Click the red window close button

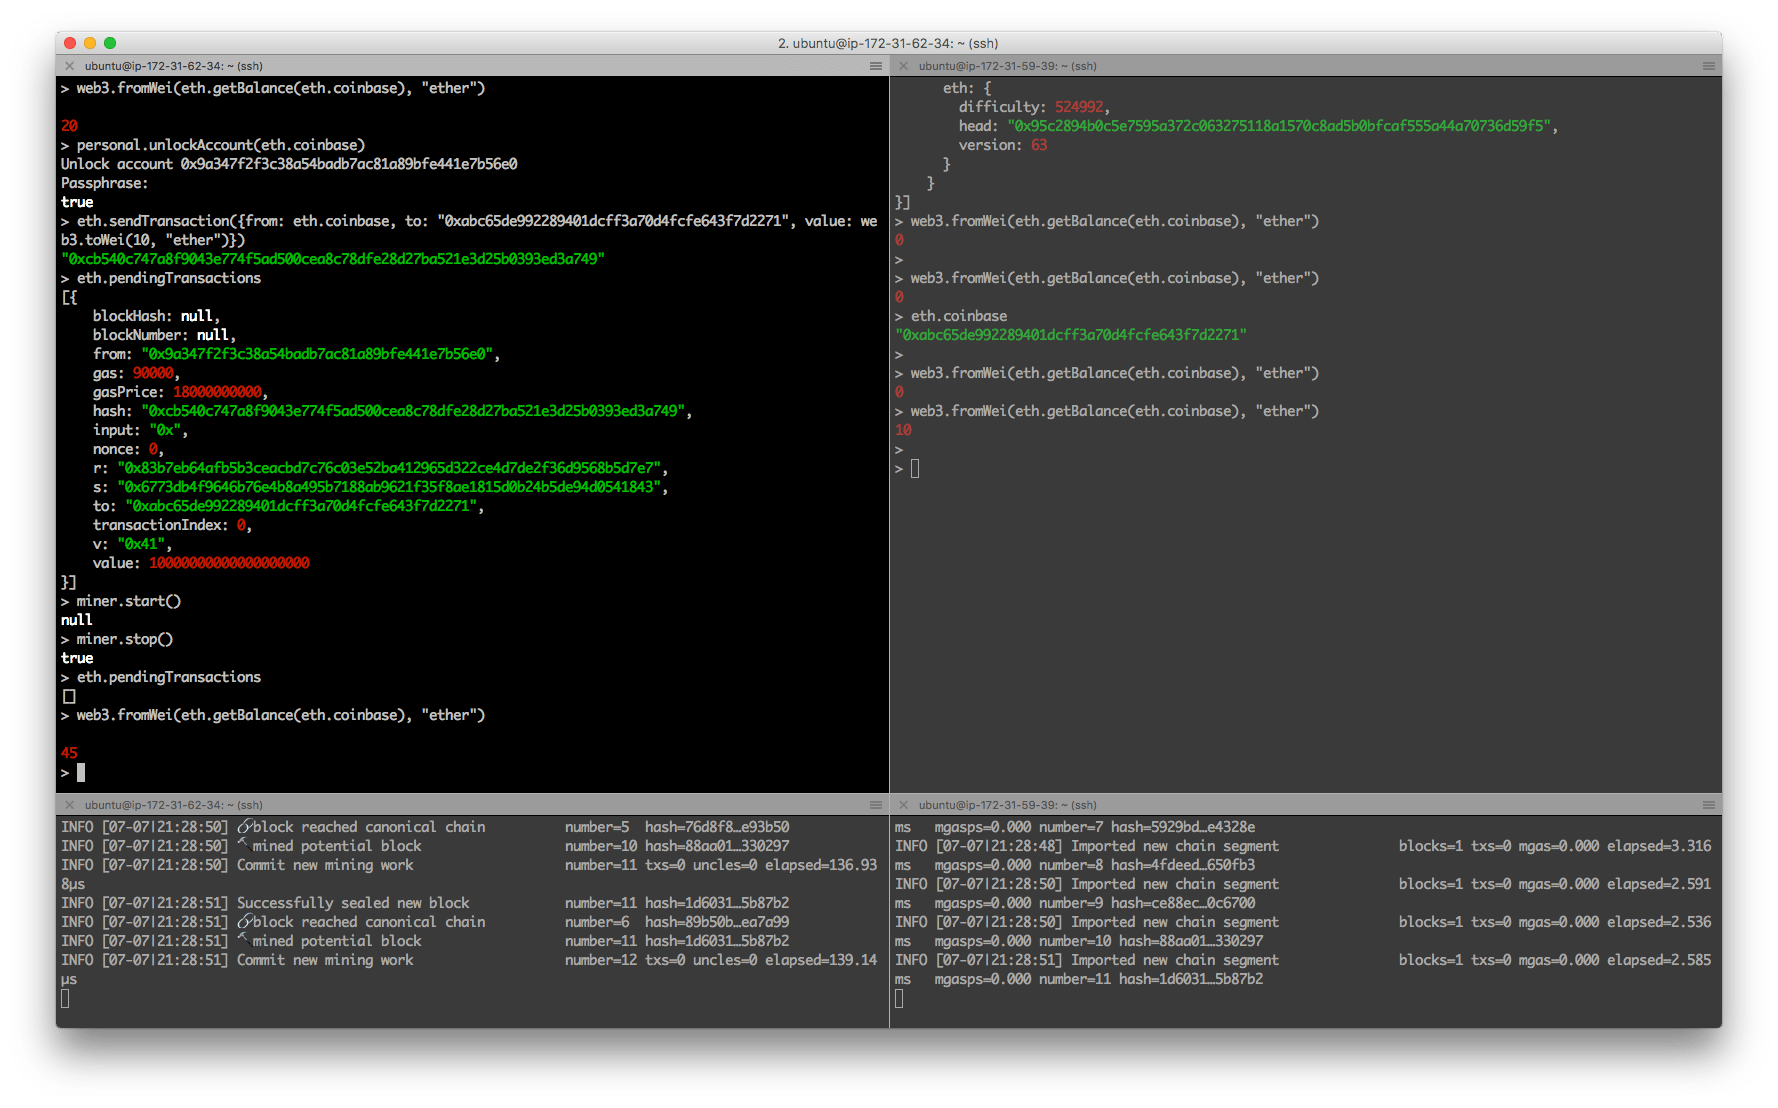tap(70, 43)
